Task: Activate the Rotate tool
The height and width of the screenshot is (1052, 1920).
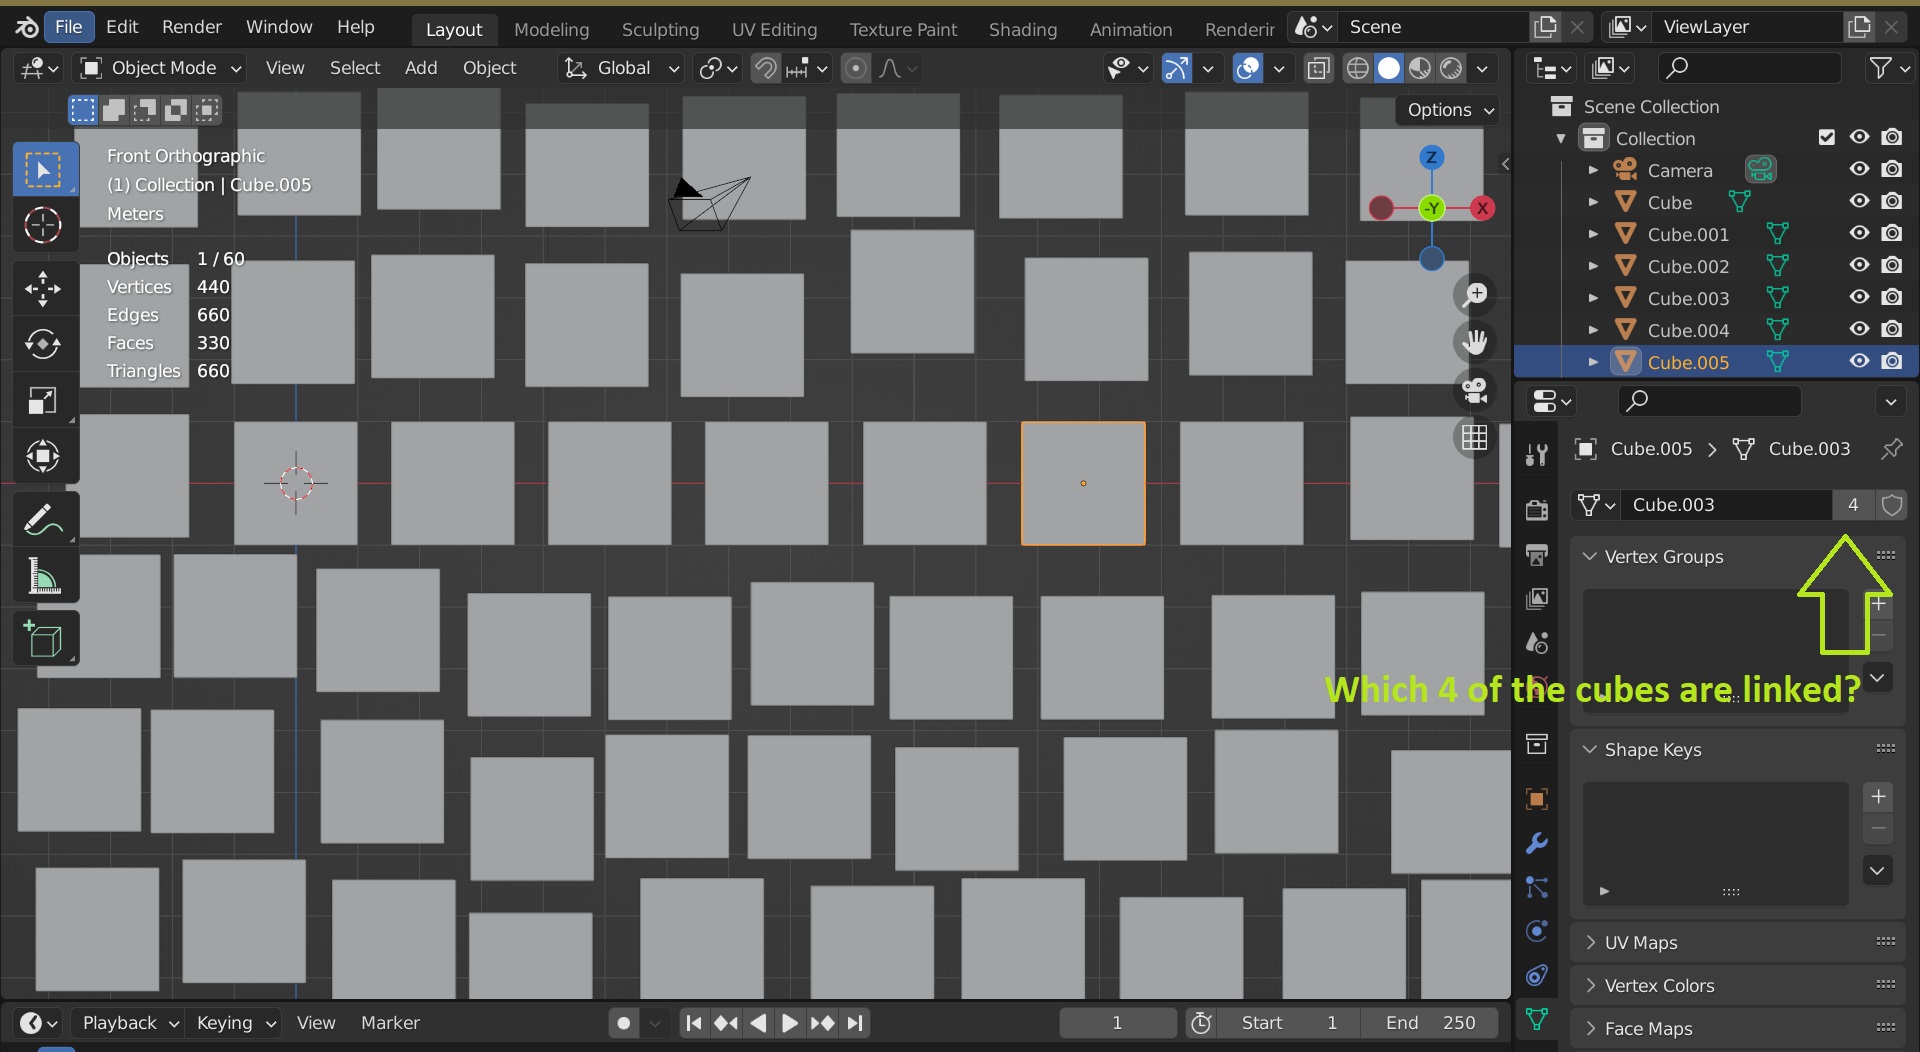Action: [x=42, y=344]
